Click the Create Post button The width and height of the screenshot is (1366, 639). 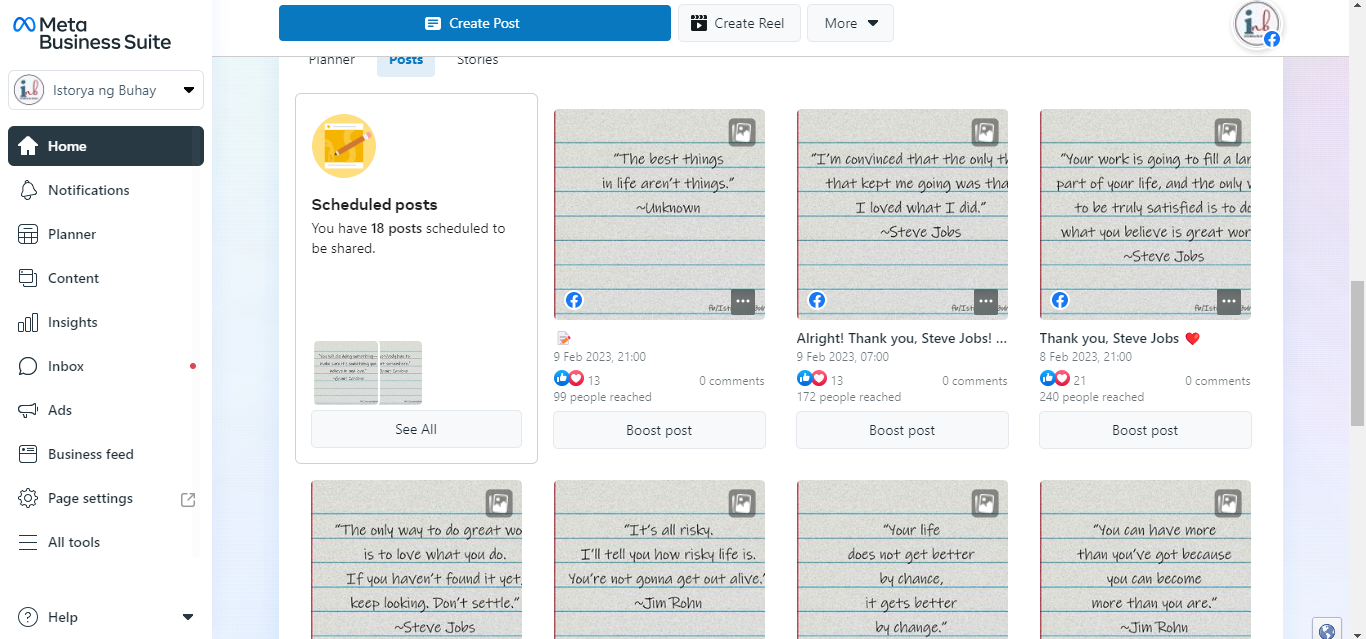pyautogui.click(x=475, y=23)
